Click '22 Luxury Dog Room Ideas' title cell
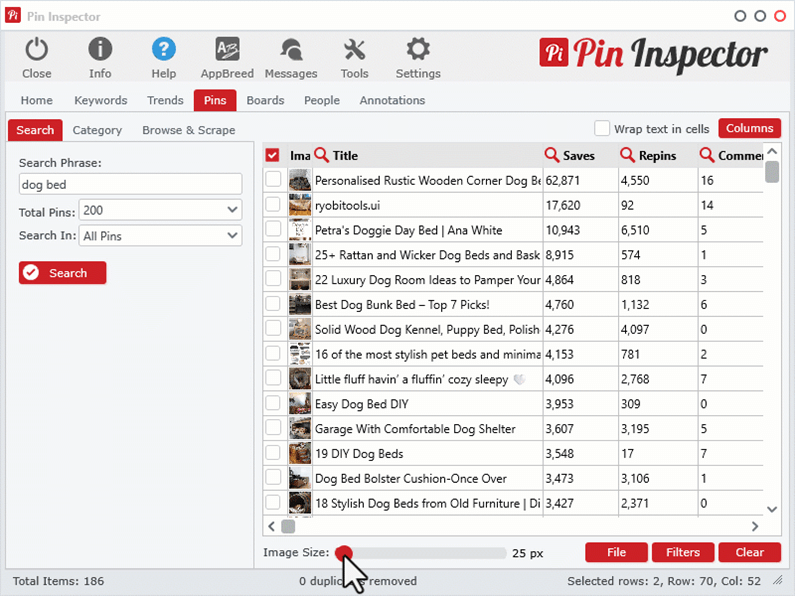795x596 pixels. click(x=427, y=280)
